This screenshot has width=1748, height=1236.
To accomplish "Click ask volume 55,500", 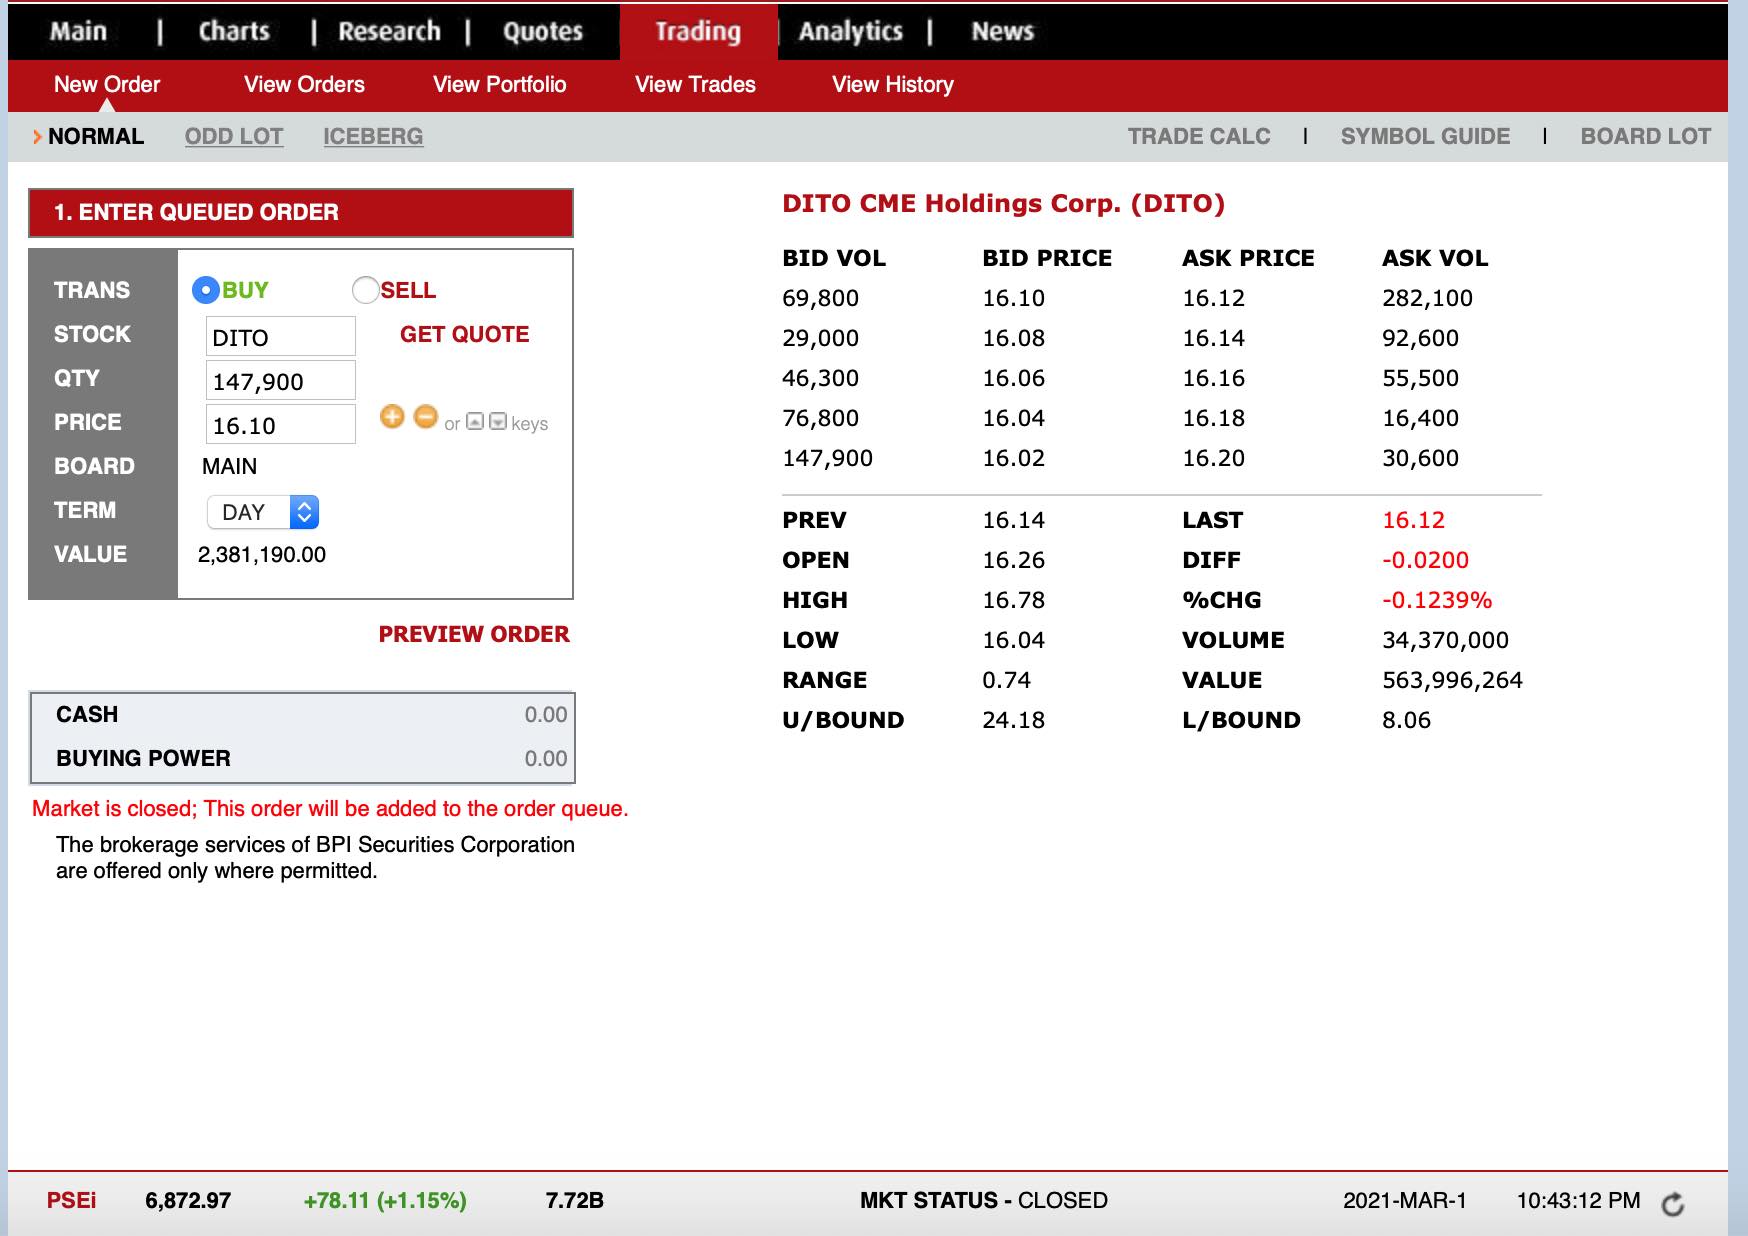I will [1420, 378].
